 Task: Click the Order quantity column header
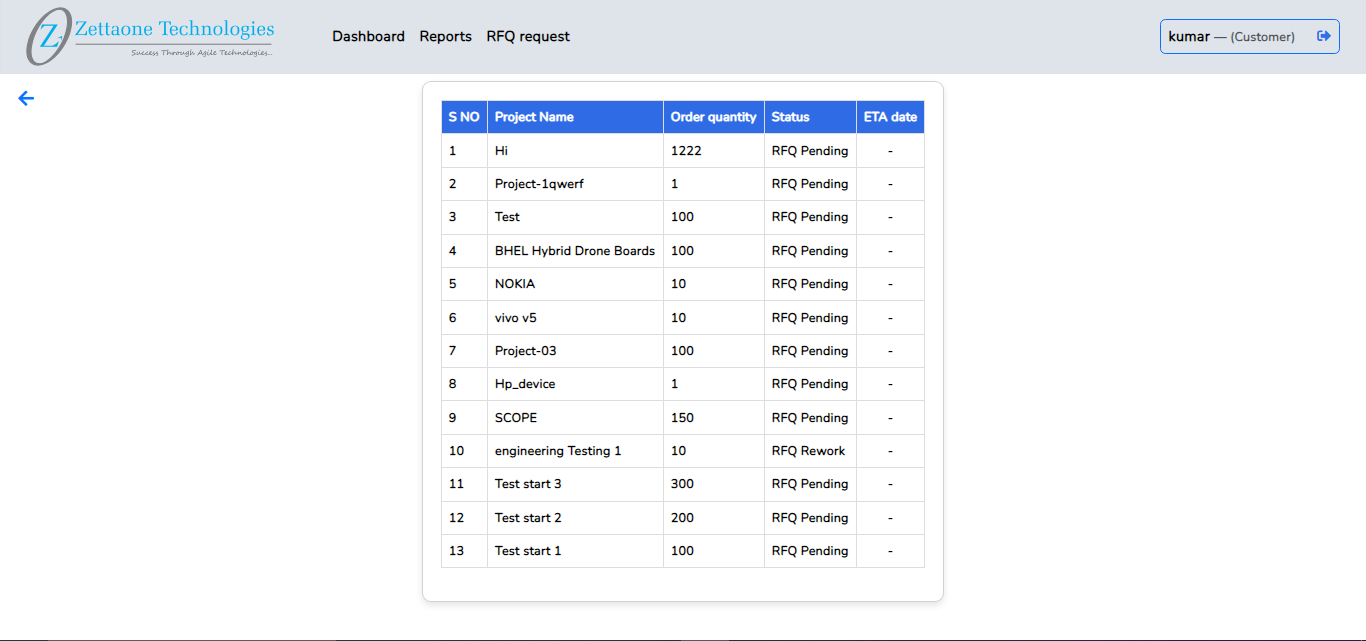(x=713, y=117)
